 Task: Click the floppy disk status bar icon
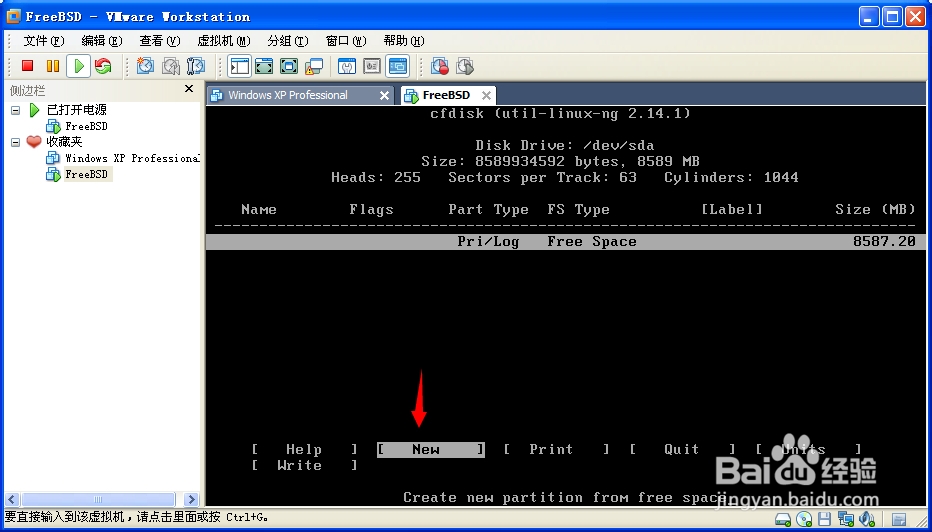point(824,519)
